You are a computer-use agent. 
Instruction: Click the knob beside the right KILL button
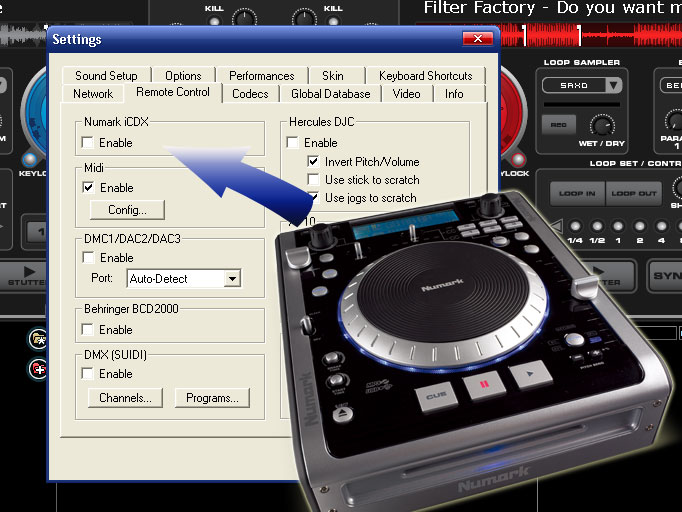[x=304, y=17]
